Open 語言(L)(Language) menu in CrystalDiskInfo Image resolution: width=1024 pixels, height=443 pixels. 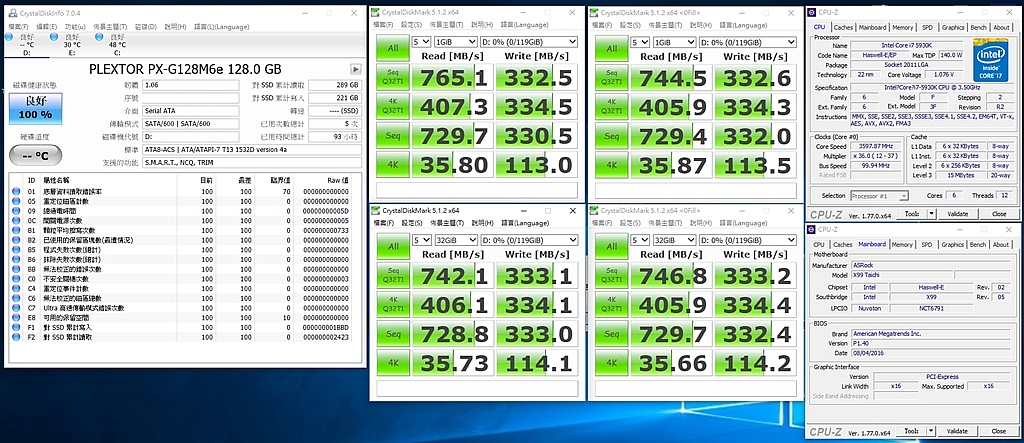(x=222, y=27)
